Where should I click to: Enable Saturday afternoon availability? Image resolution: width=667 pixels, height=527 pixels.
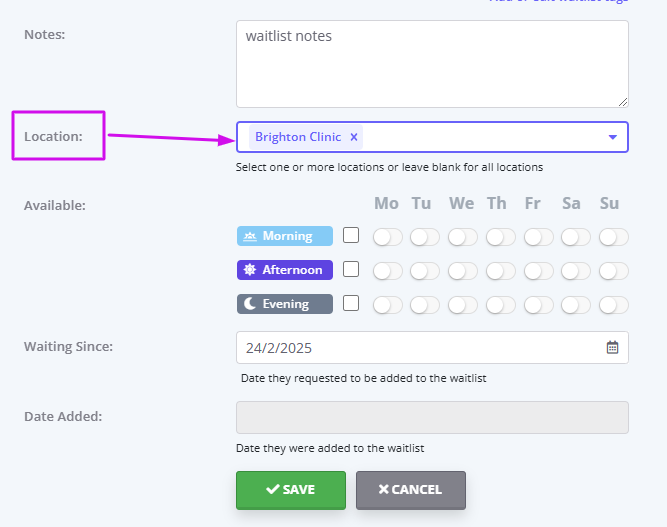pyautogui.click(x=576, y=271)
